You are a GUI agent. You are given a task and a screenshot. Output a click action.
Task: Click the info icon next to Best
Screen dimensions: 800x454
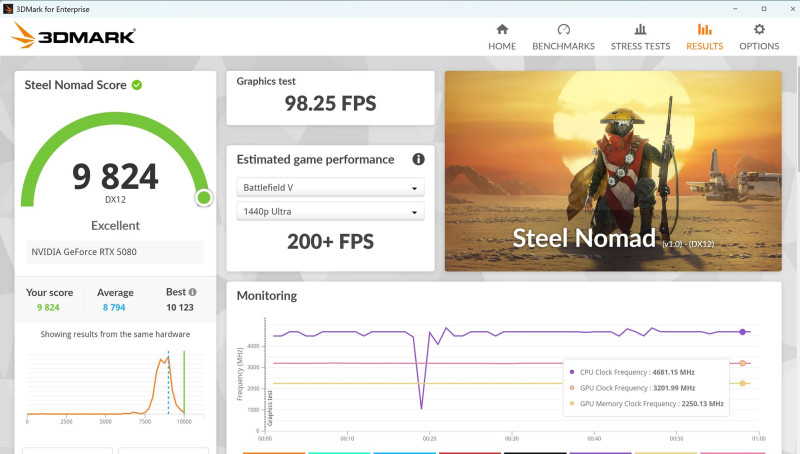click(192, 292)
